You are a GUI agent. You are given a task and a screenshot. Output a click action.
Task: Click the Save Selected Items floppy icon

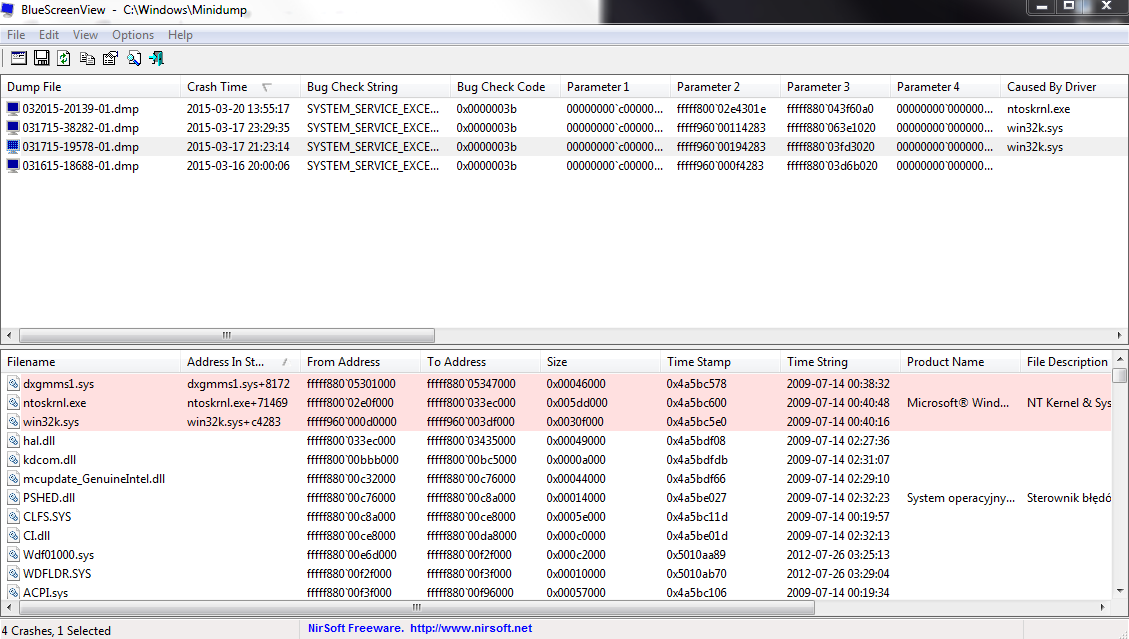point(42,58)
